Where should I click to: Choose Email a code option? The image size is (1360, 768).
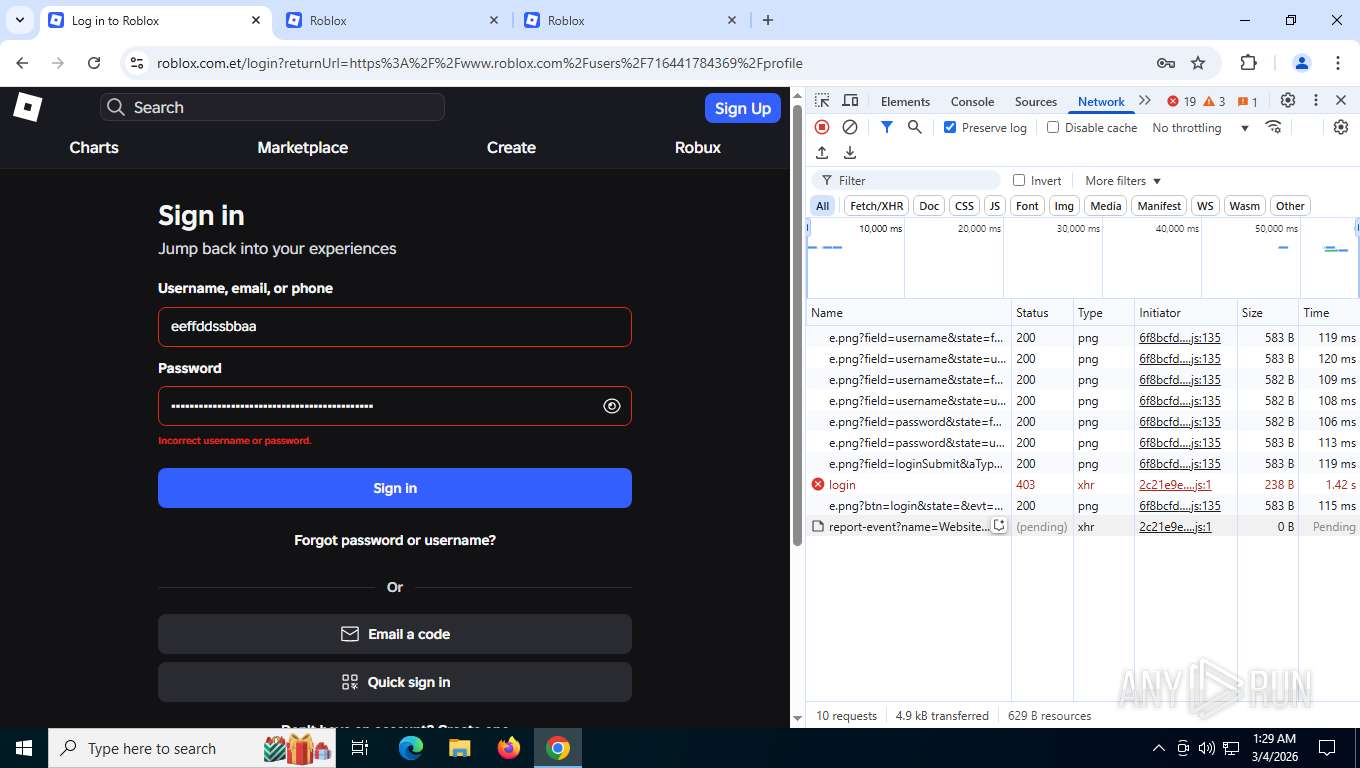[395, 634]
